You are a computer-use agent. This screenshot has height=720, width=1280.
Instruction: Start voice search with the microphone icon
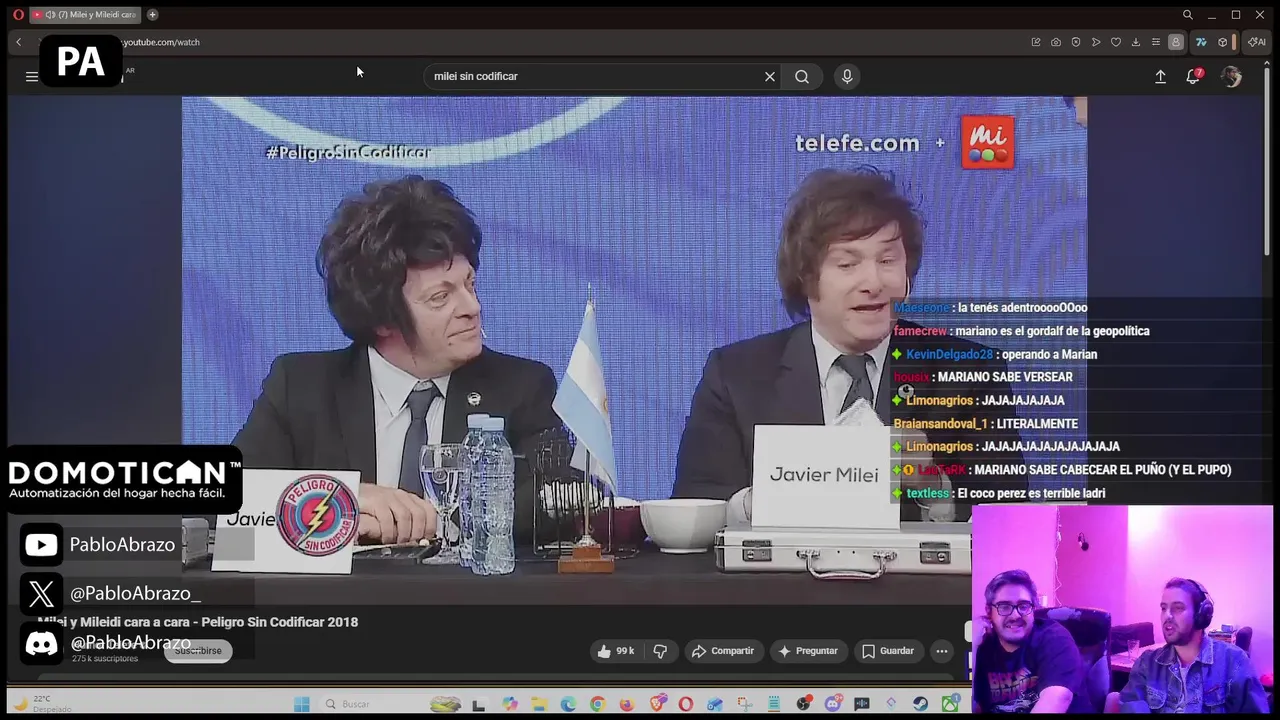point(847,76)
